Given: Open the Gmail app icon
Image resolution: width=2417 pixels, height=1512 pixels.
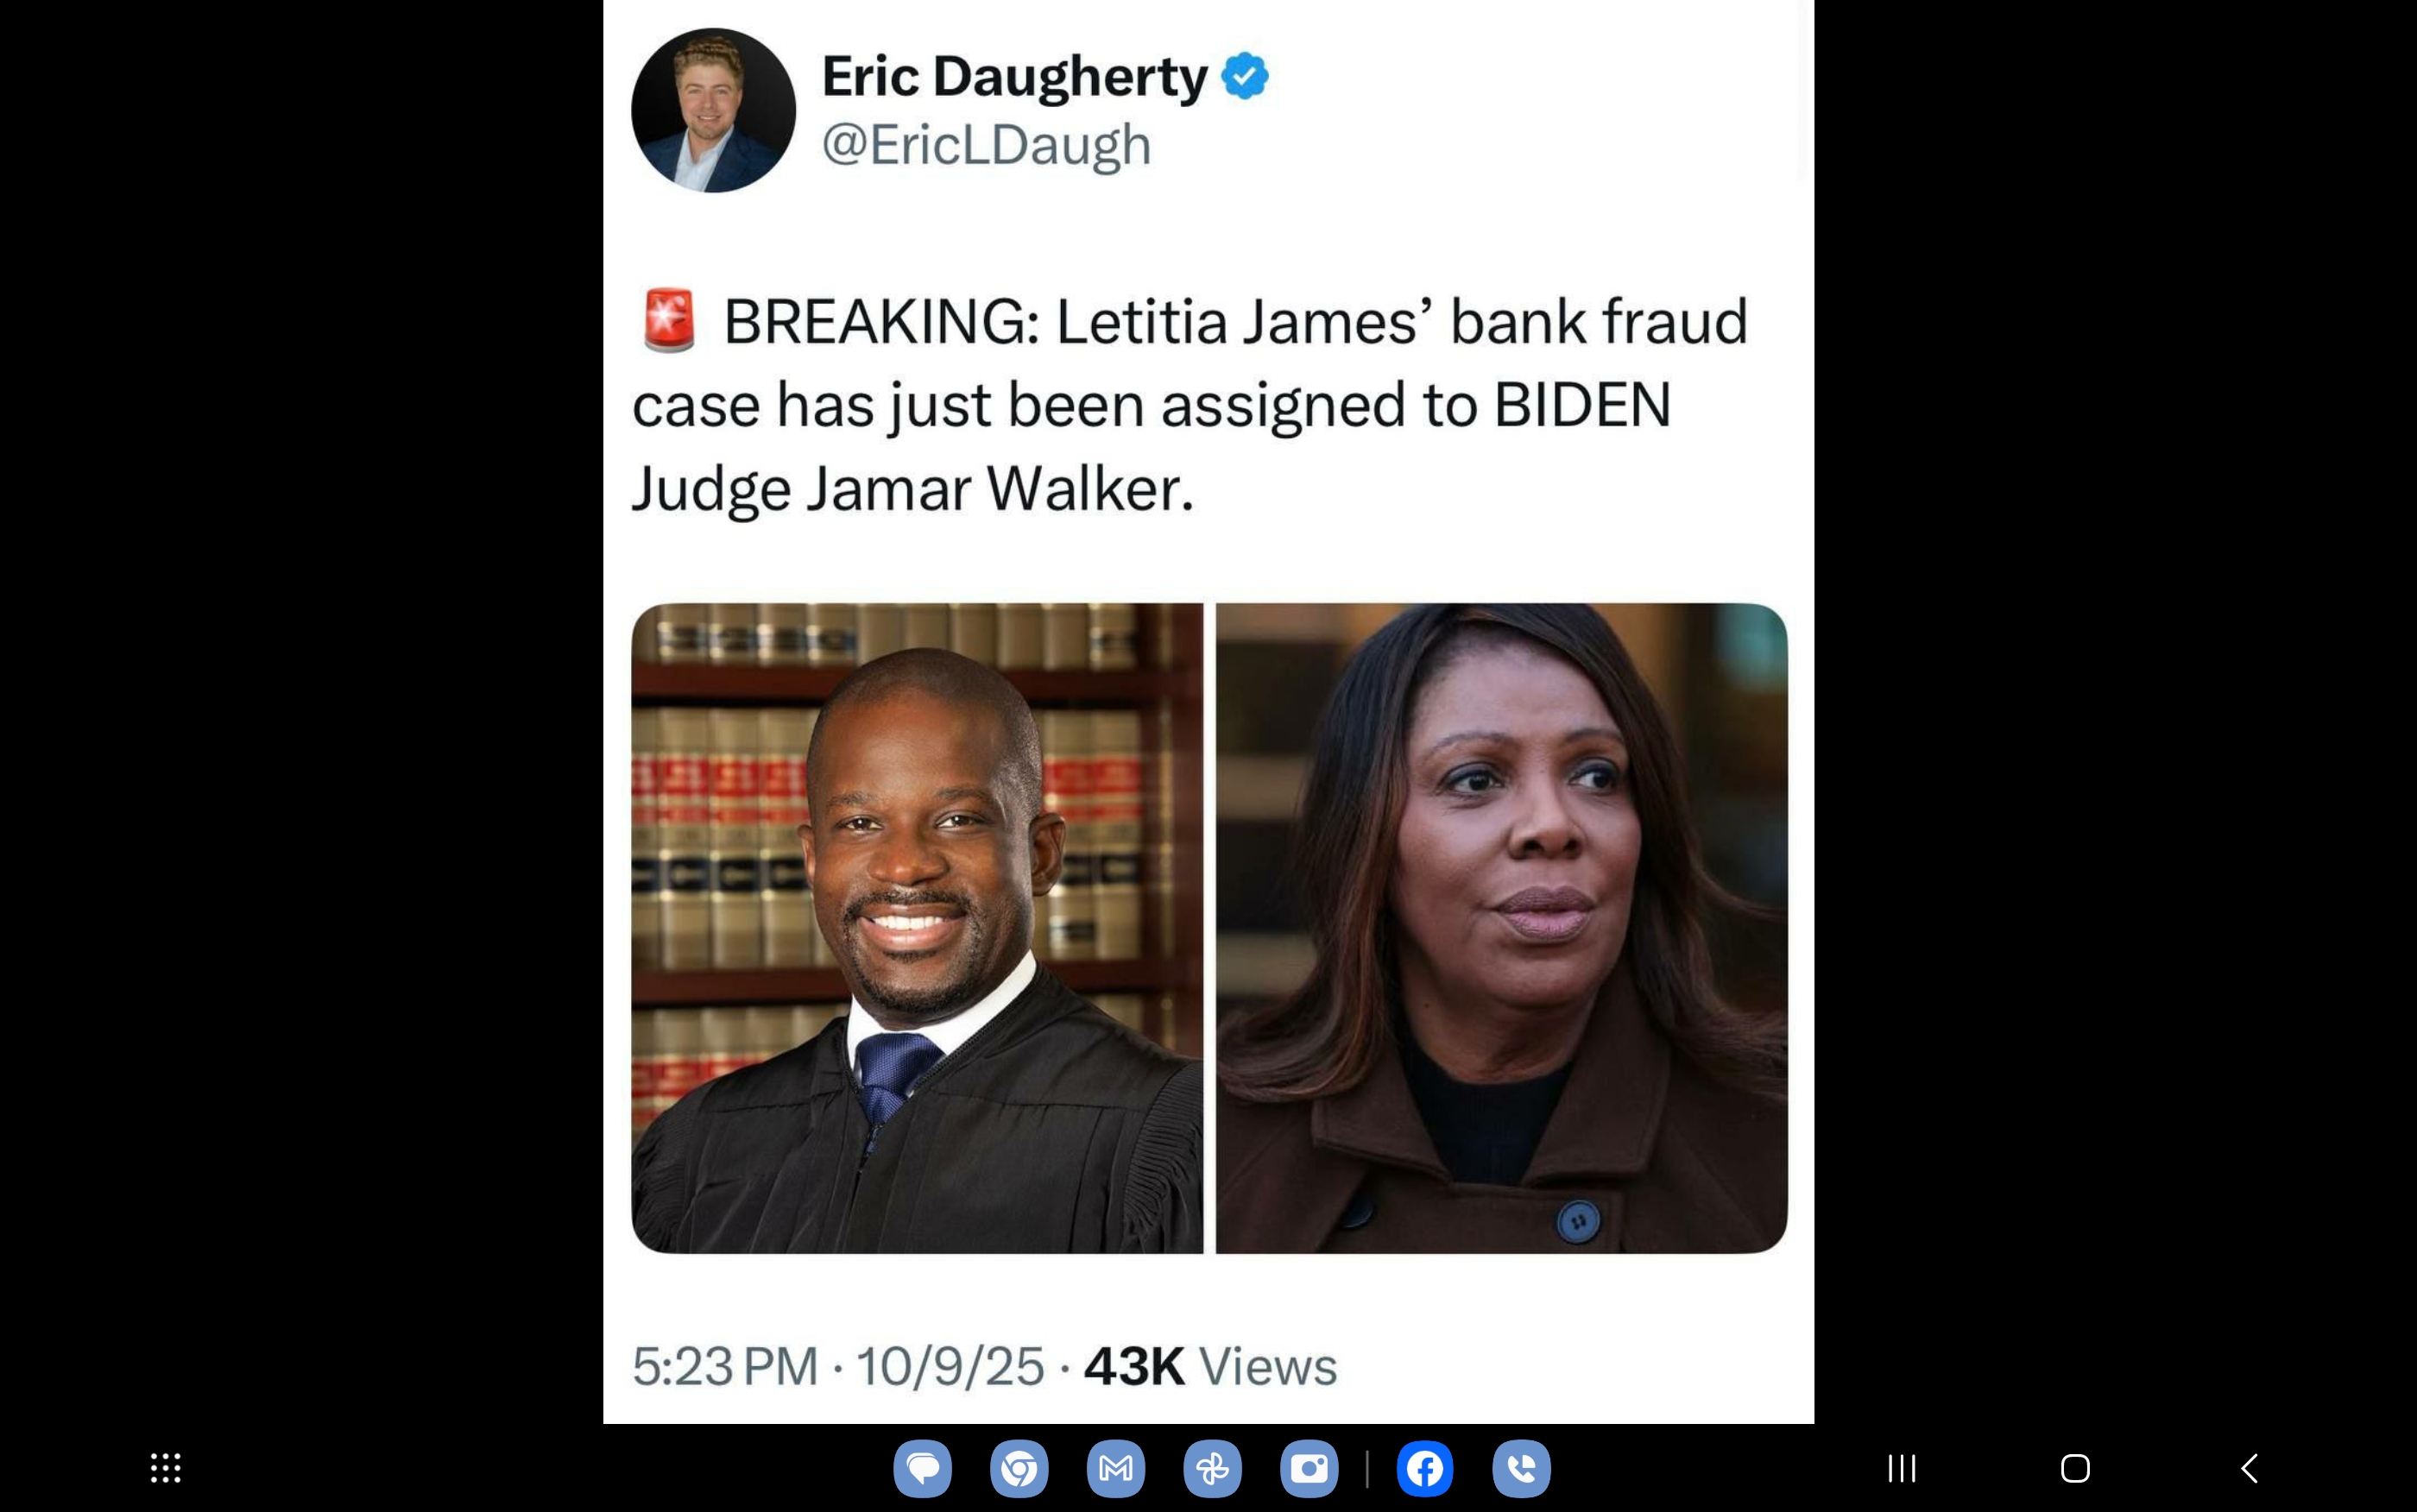Looking at the screenshot, I should pyautogui.click(x=1116, y=1468).
